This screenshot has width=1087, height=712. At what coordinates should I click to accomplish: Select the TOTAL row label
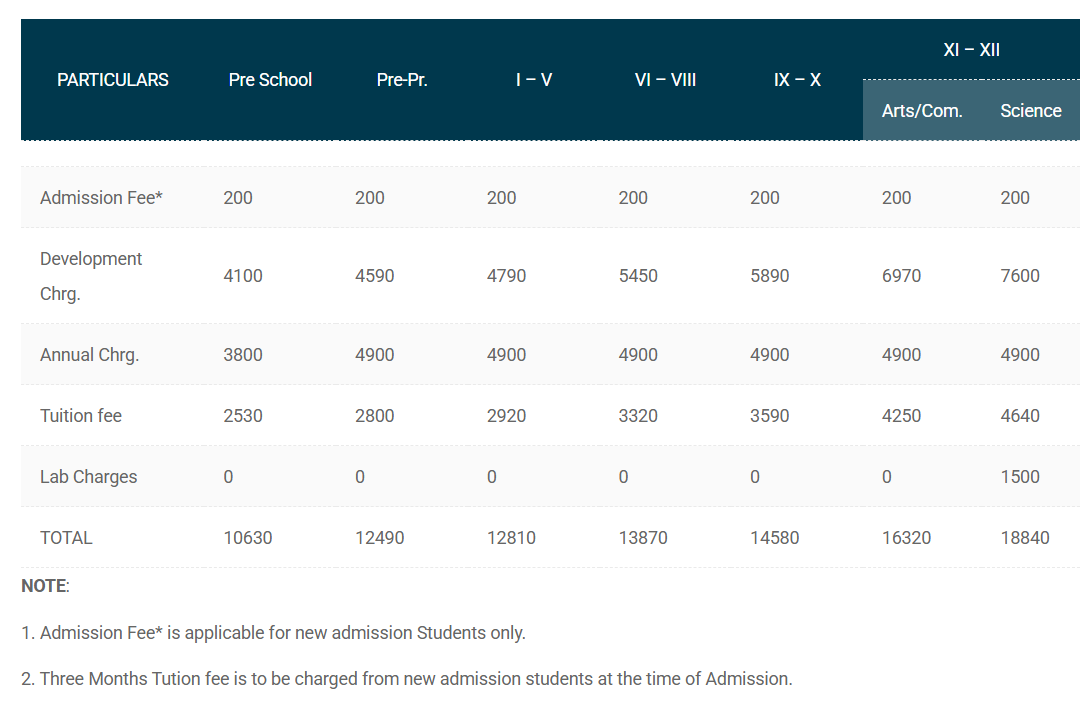(66, 537)
